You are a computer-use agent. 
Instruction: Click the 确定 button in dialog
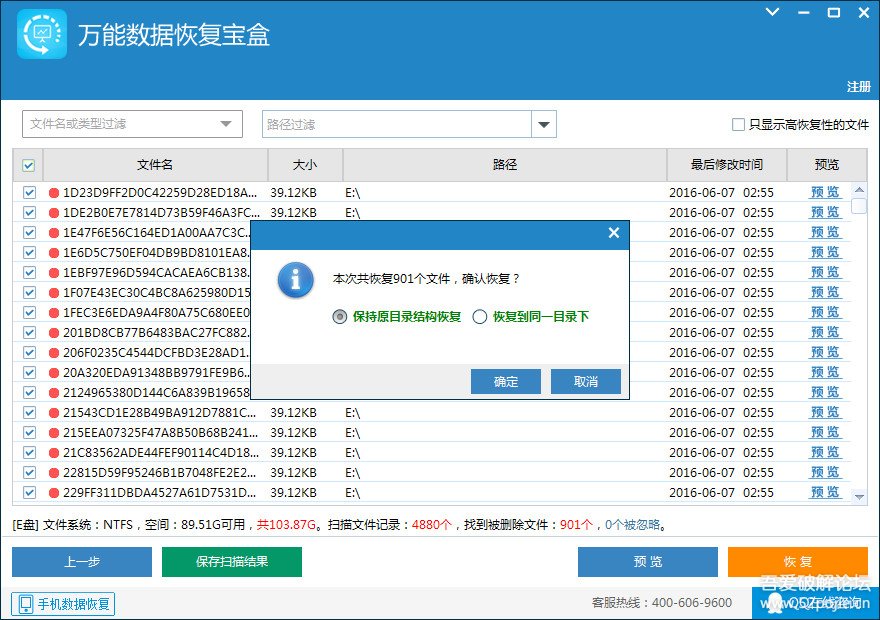point(506,382)
